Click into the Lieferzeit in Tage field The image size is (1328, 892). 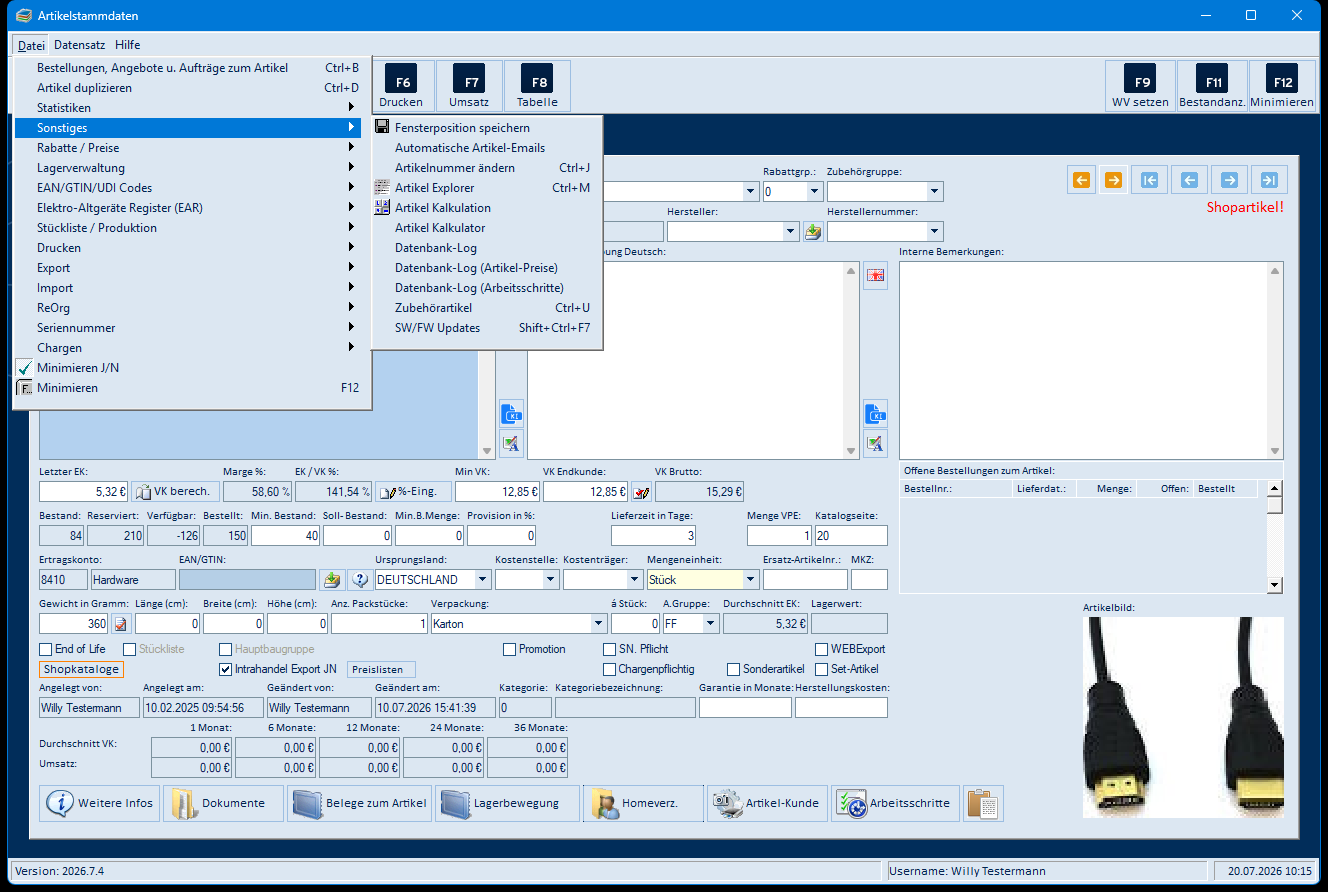pyautogui.click(x=655, y=535)
